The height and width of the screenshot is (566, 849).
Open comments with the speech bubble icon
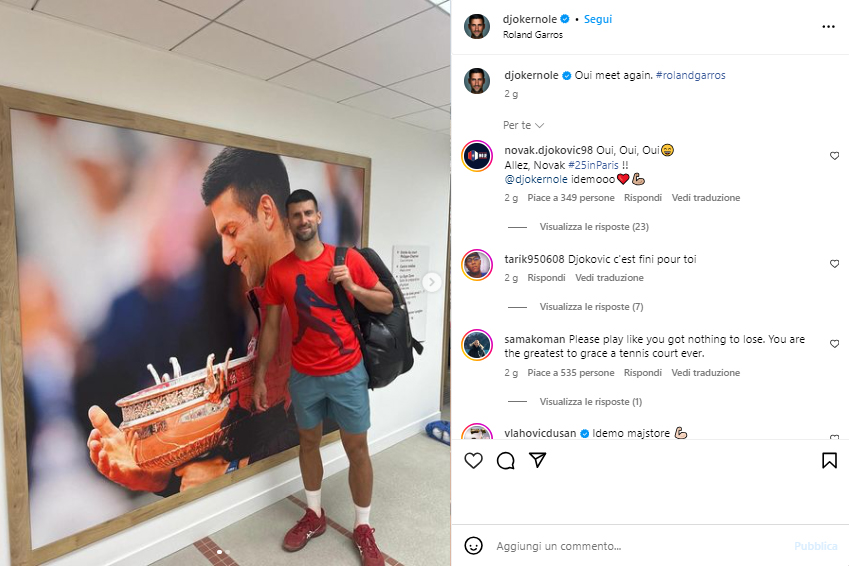pyautogui.click(x=506, y=460)
